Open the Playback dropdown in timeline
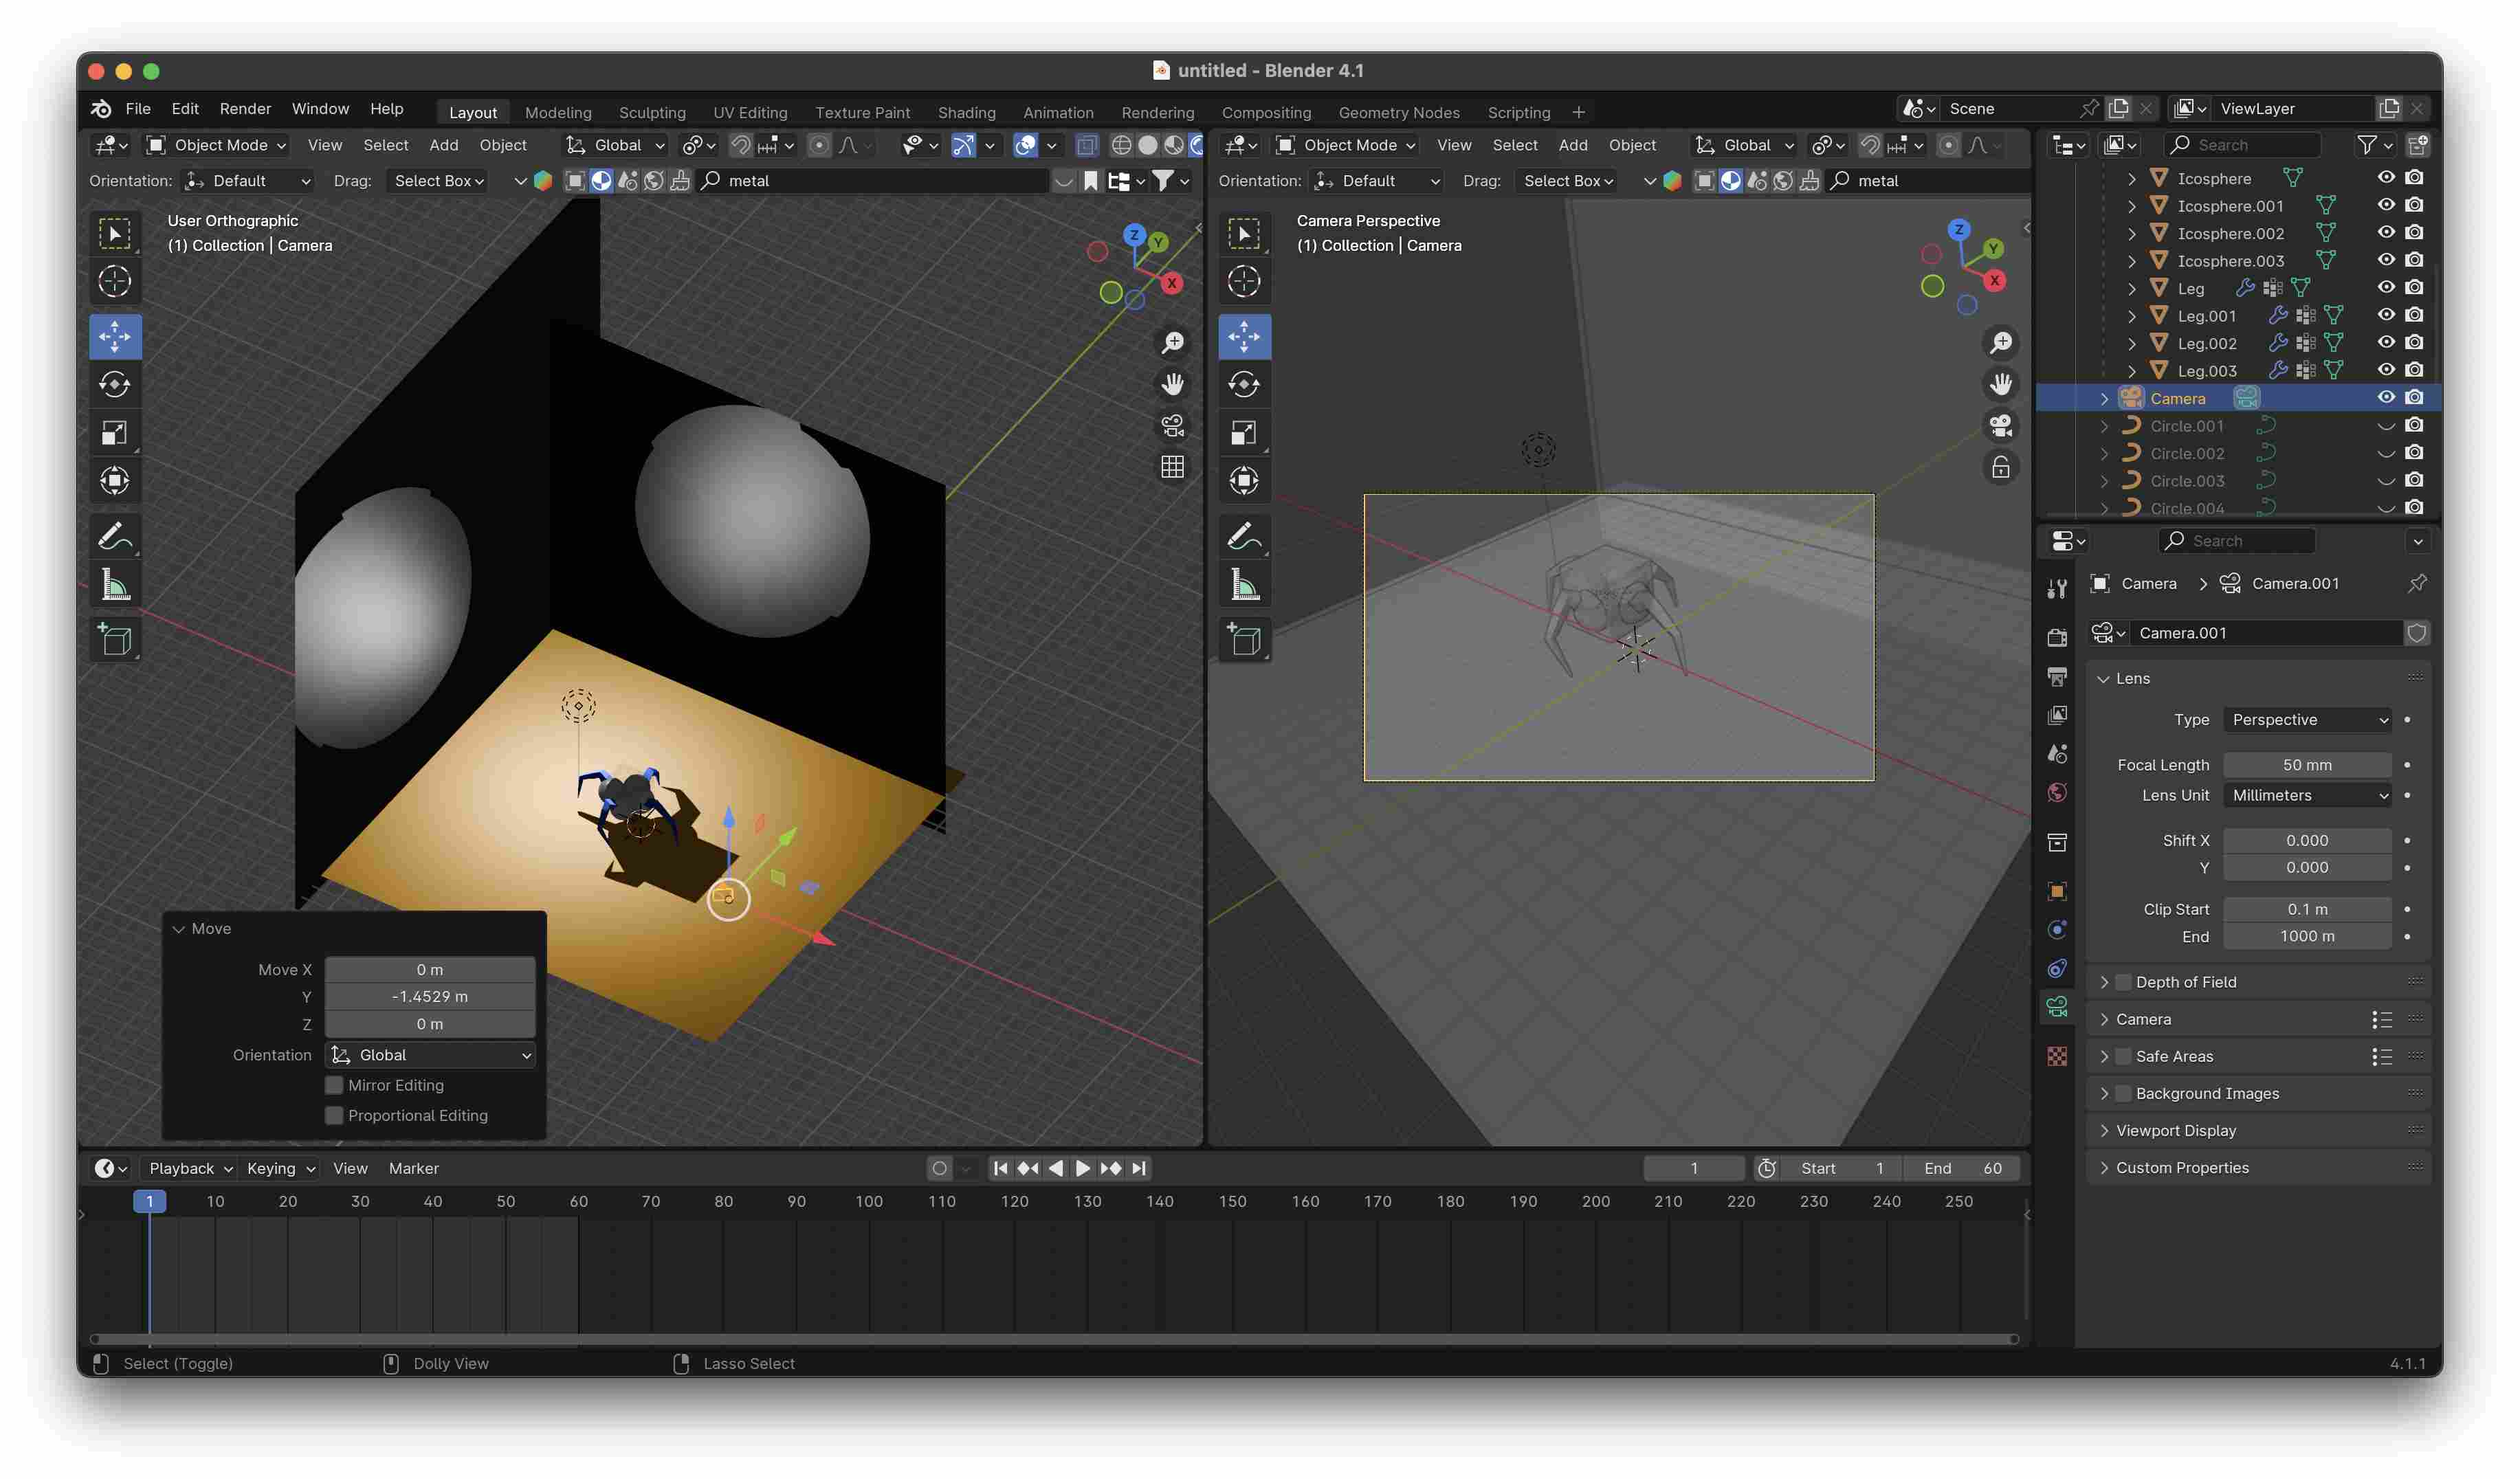 pos(190,1168)
